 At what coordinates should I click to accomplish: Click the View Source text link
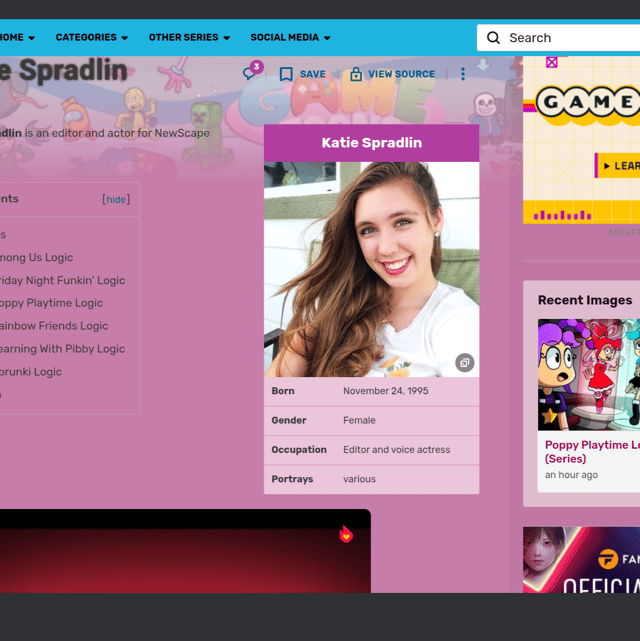401,74
